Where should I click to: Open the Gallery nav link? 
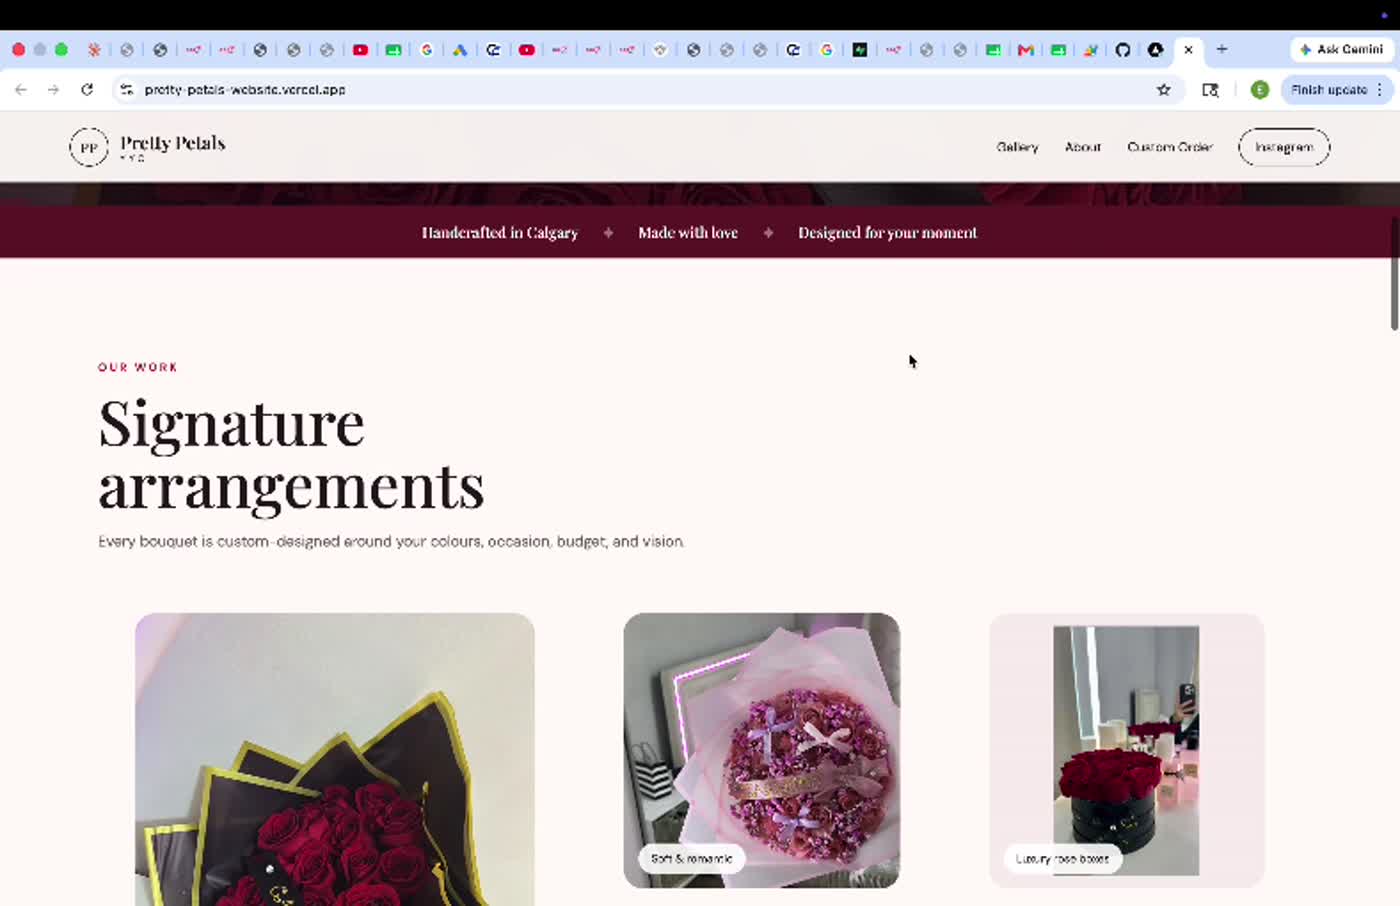1017,147
